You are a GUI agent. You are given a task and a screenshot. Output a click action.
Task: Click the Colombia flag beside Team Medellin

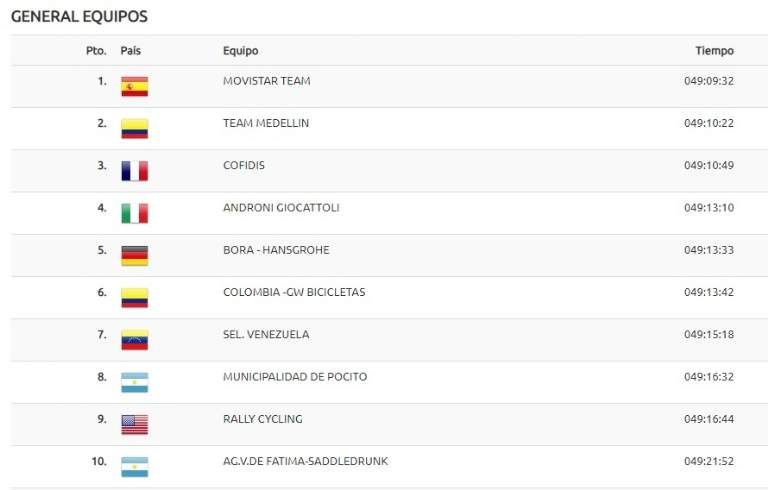point(134,129)
